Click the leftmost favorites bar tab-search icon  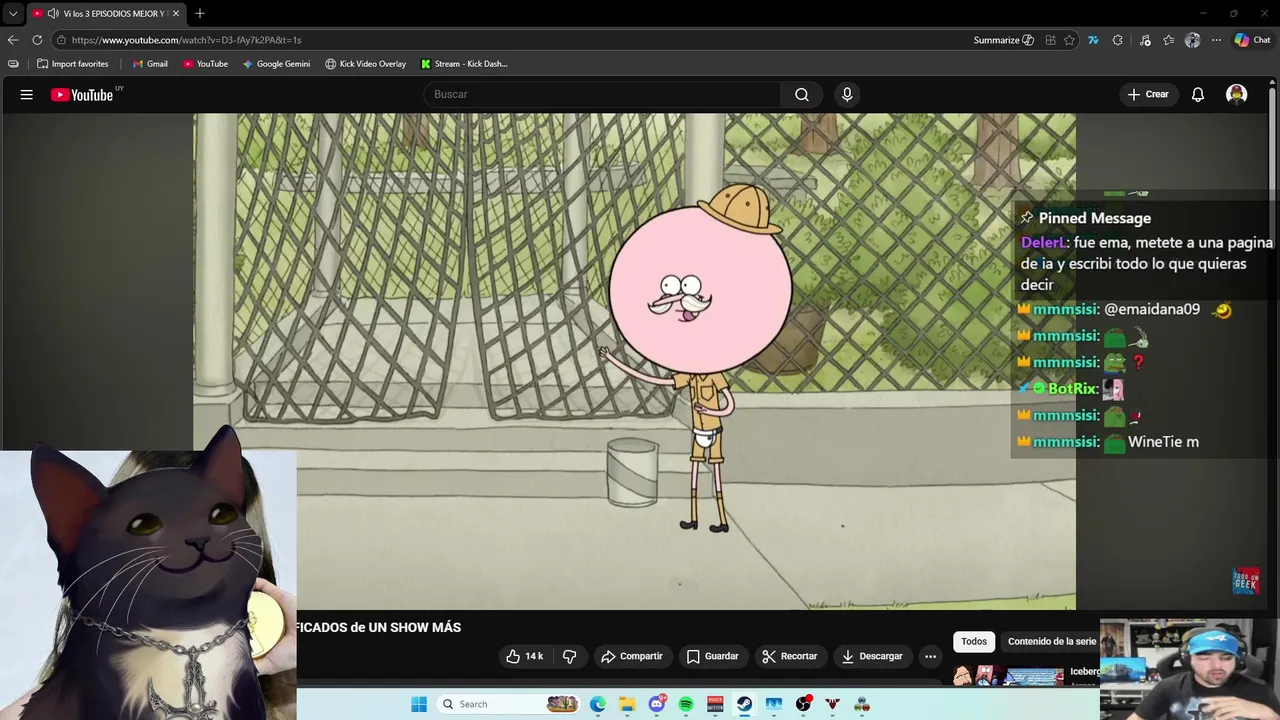coord(13,64)
